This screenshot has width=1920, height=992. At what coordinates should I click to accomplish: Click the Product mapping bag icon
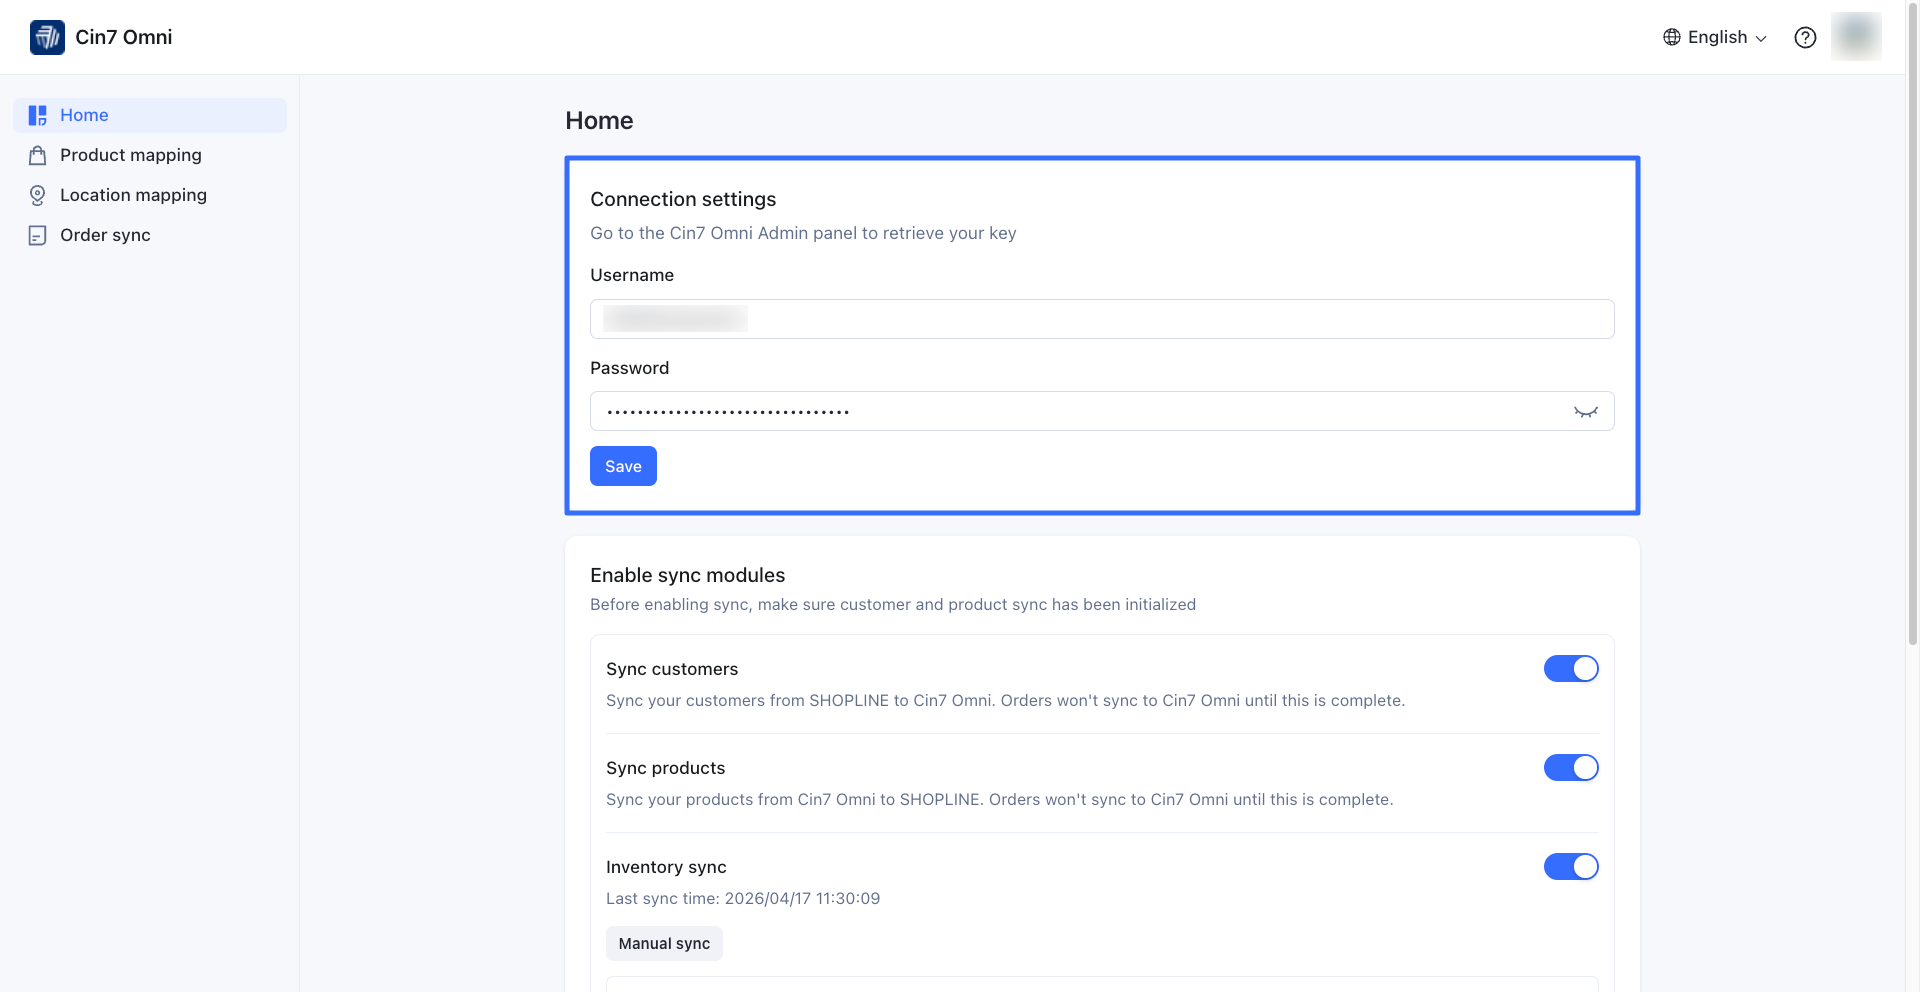pos(38,155)
